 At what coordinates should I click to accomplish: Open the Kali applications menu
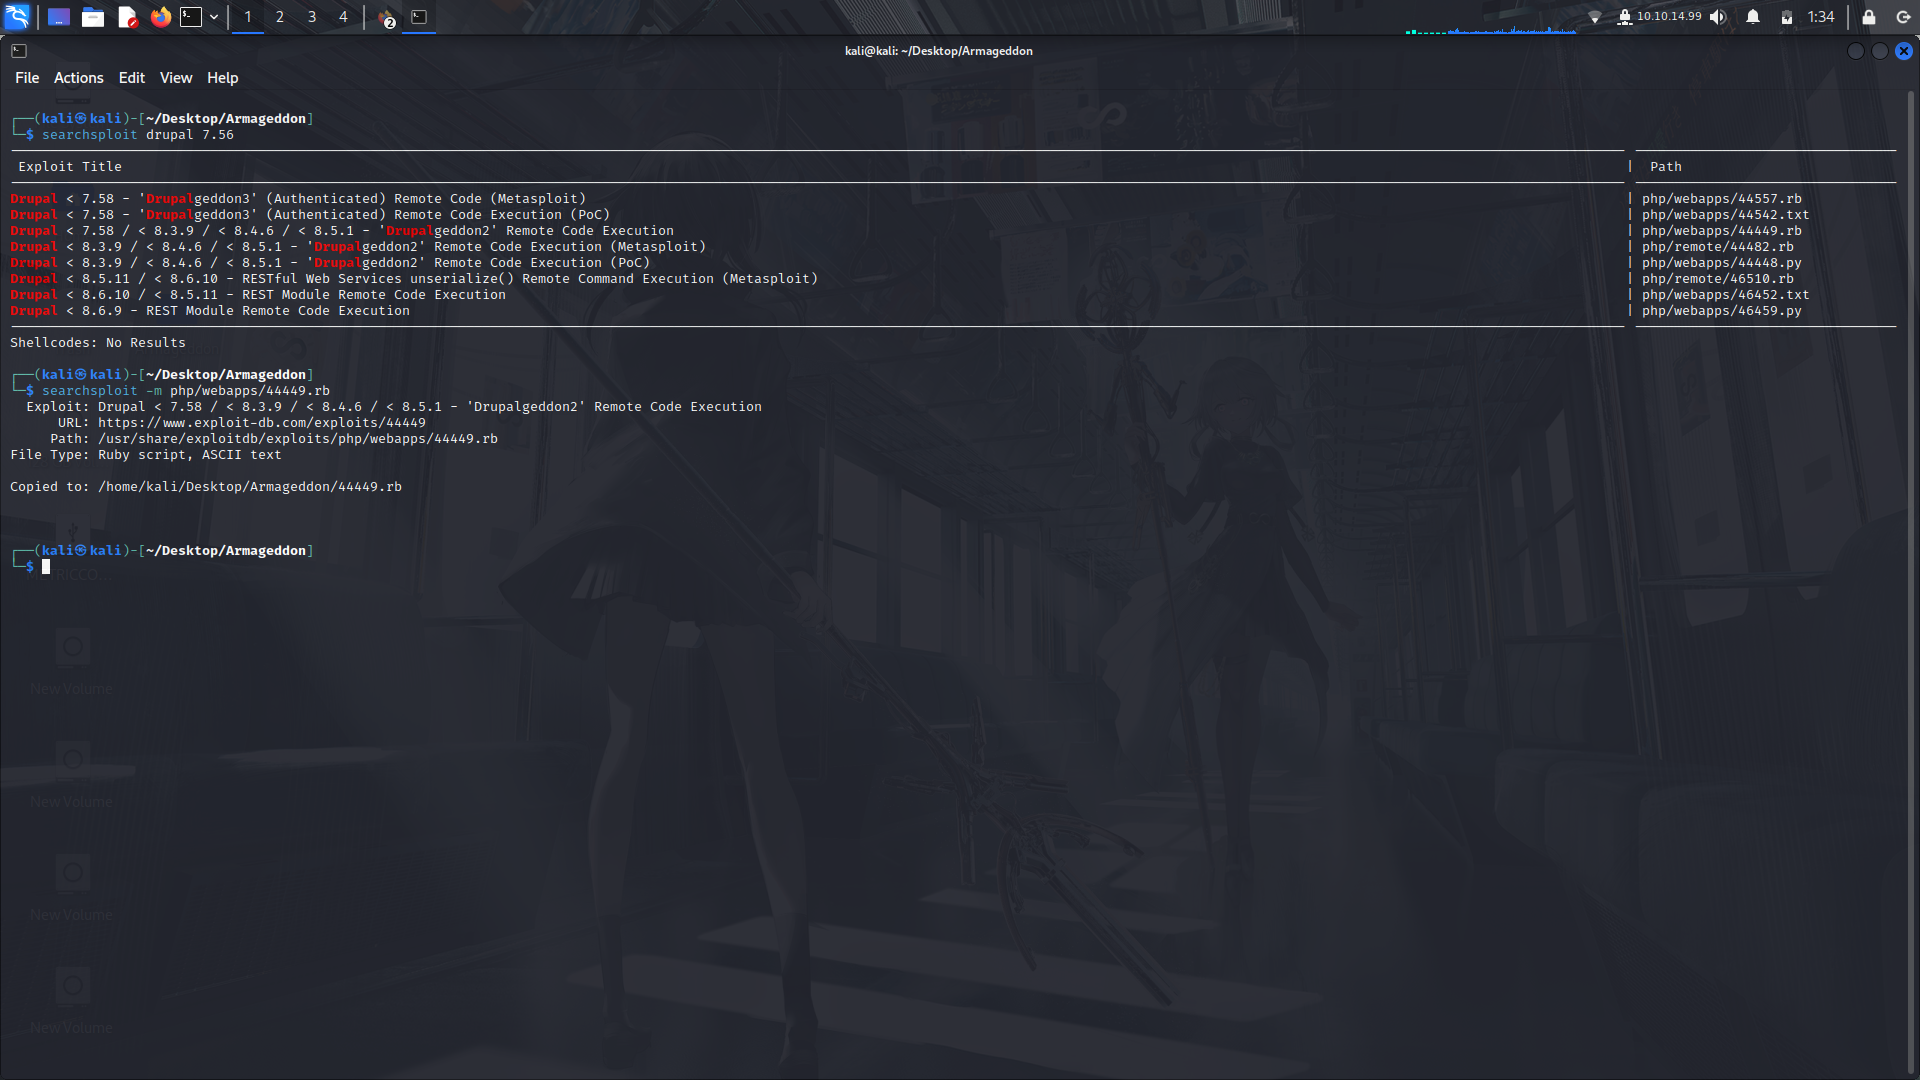pos(18,17)
